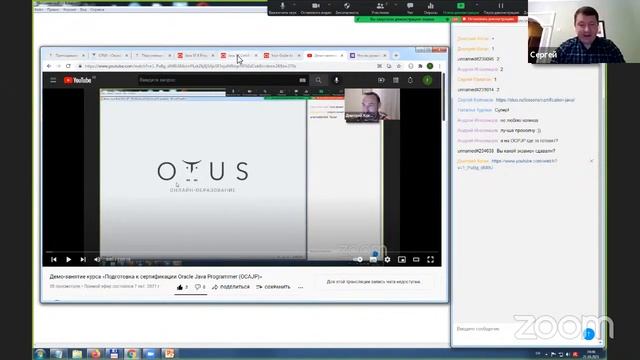Toggle the YouTube autoplay switch
The image size is (640, 360).
358,259
